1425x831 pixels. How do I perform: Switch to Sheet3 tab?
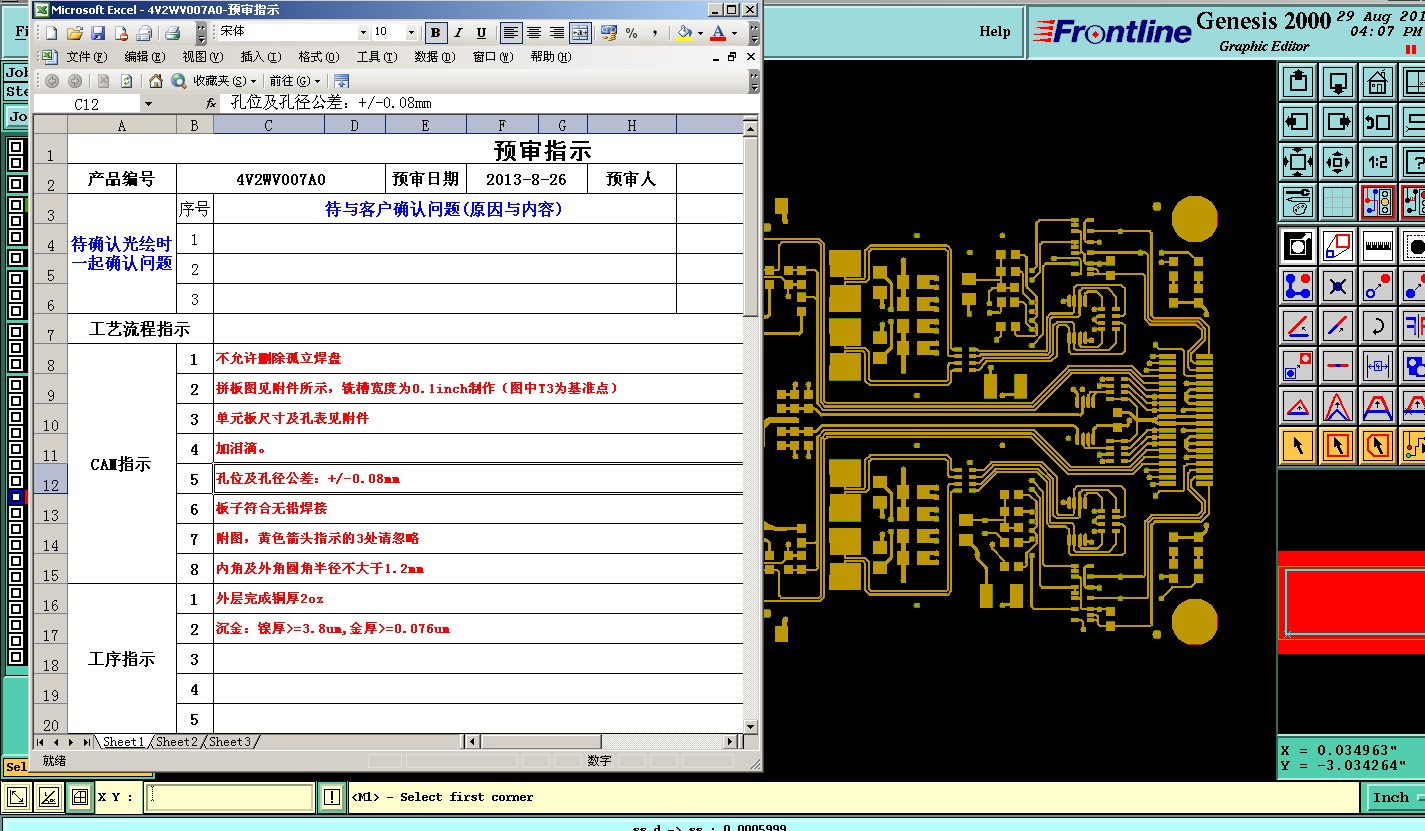point(229,742)
